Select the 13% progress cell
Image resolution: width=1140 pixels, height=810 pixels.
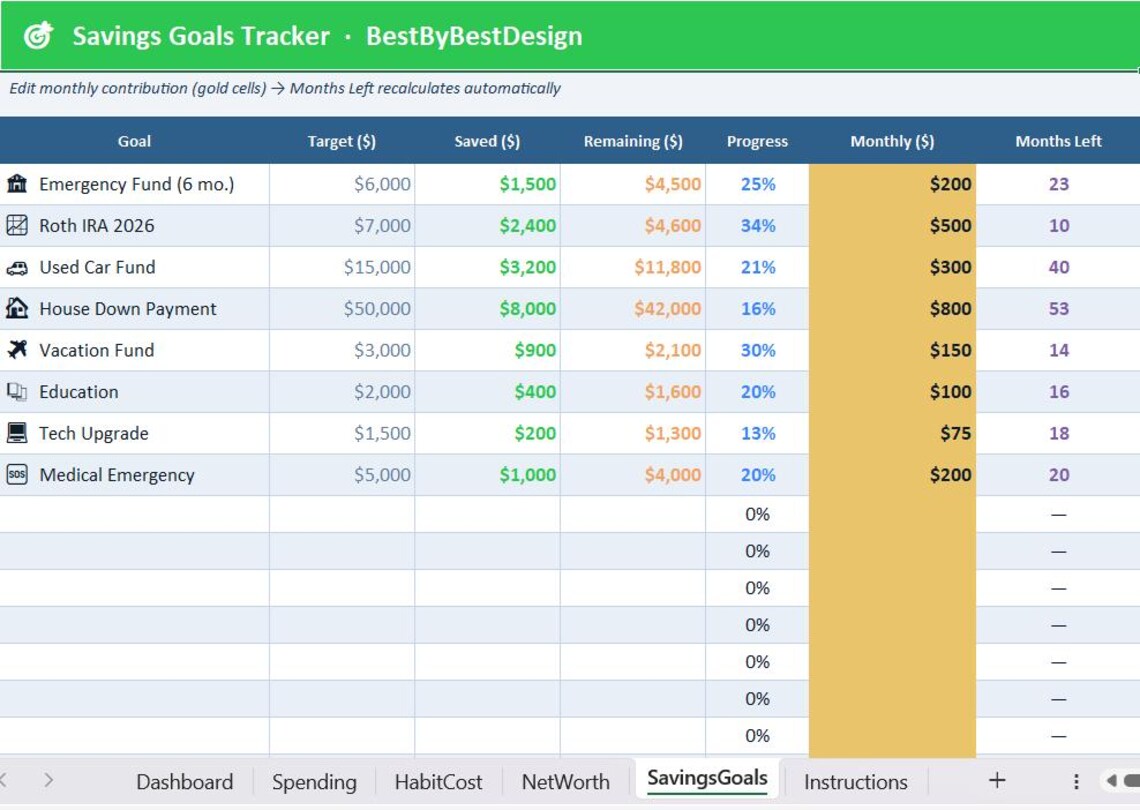tap(757, 433)
